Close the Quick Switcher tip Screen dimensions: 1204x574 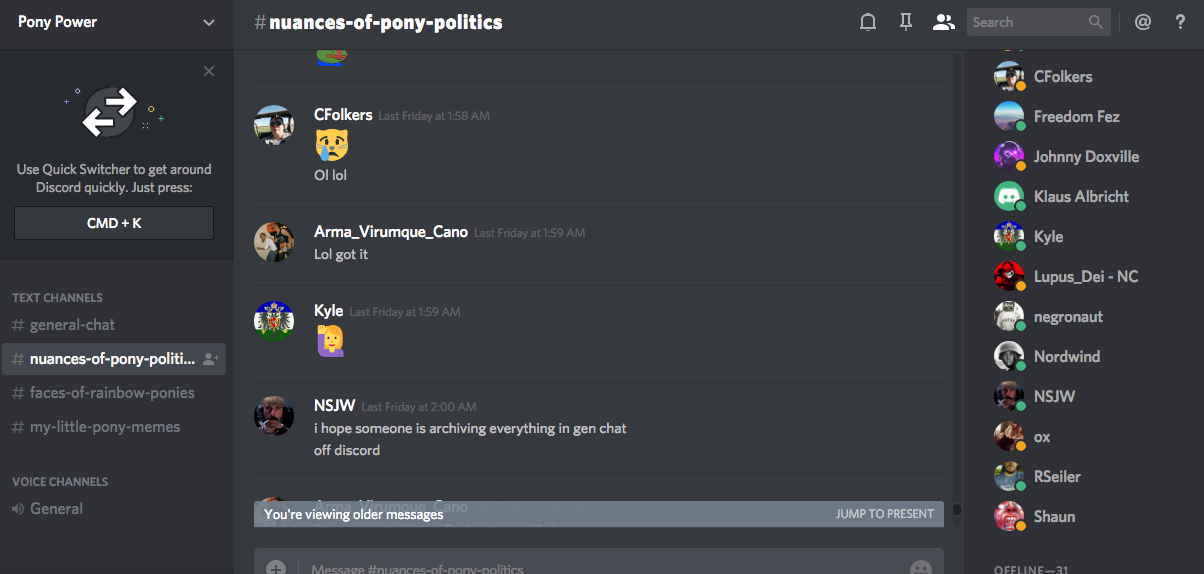(209, 71)
